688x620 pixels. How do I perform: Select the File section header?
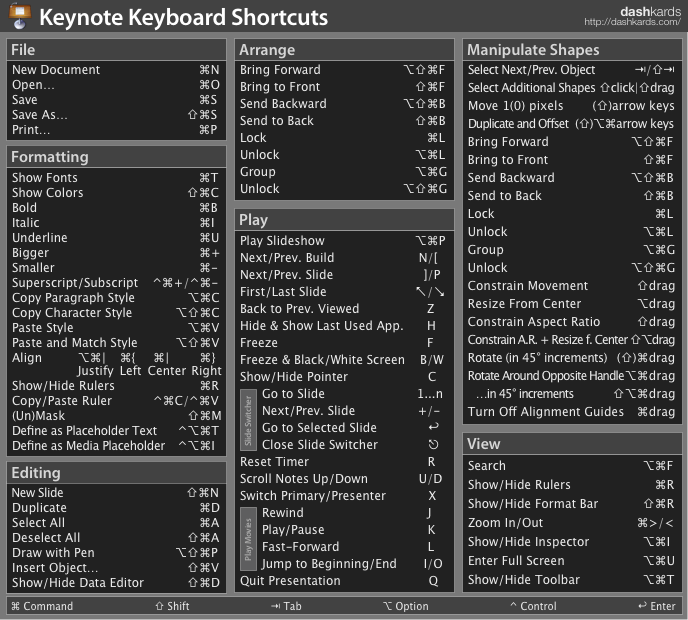point(116,50)
